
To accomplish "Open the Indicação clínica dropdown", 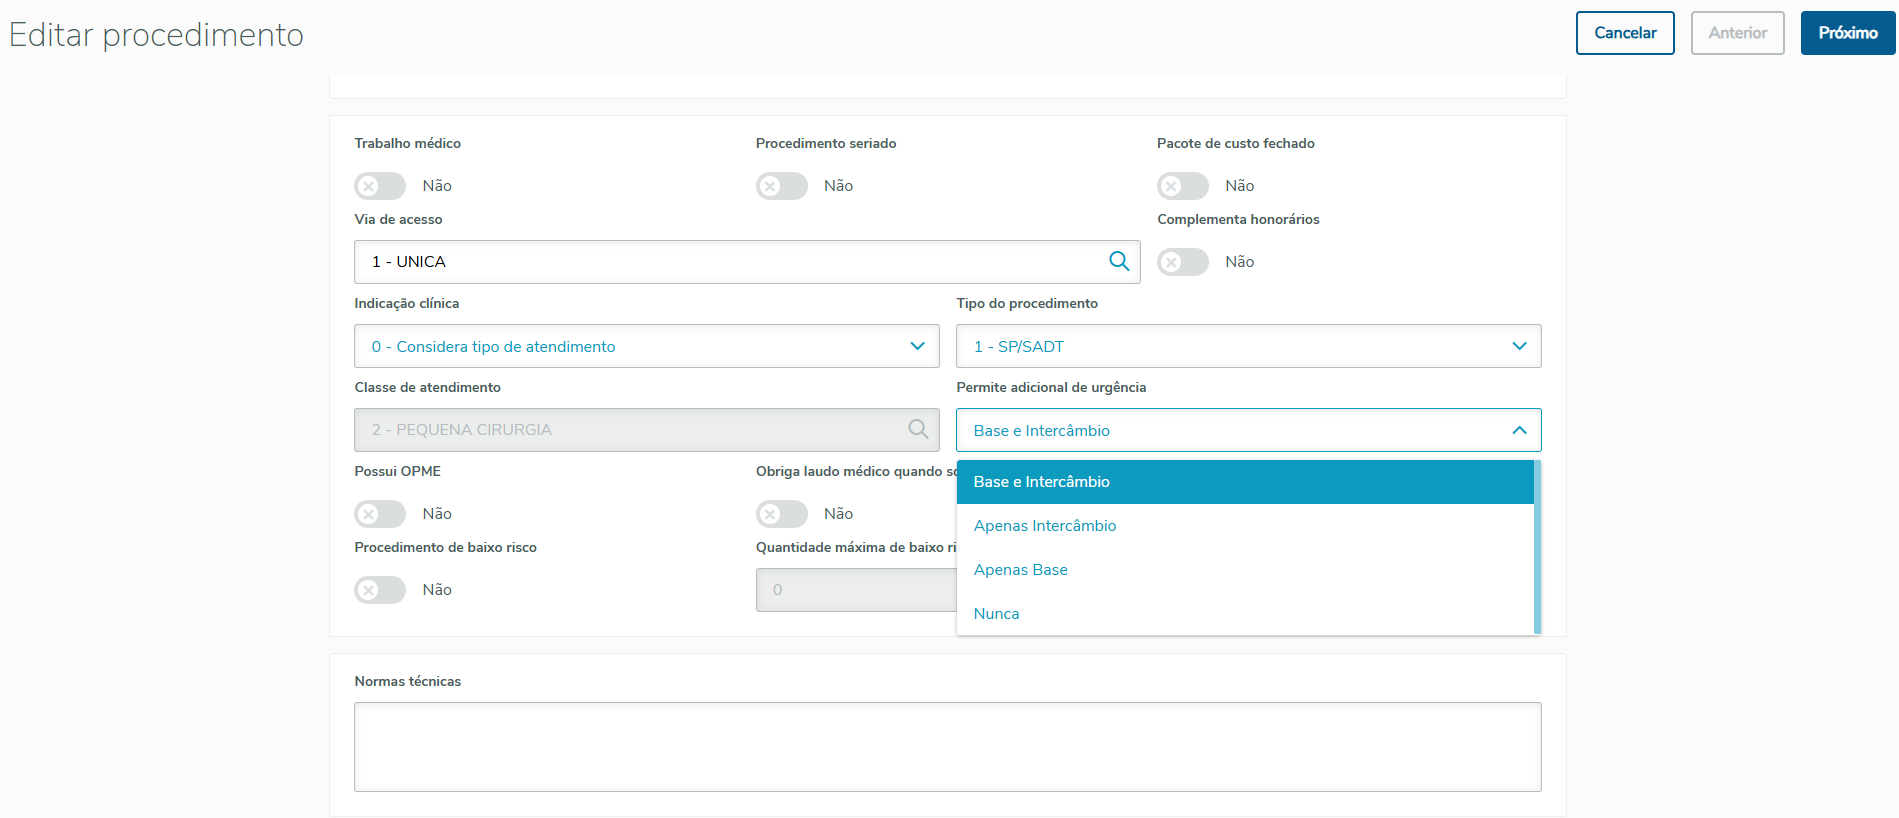I will [646, 346].
